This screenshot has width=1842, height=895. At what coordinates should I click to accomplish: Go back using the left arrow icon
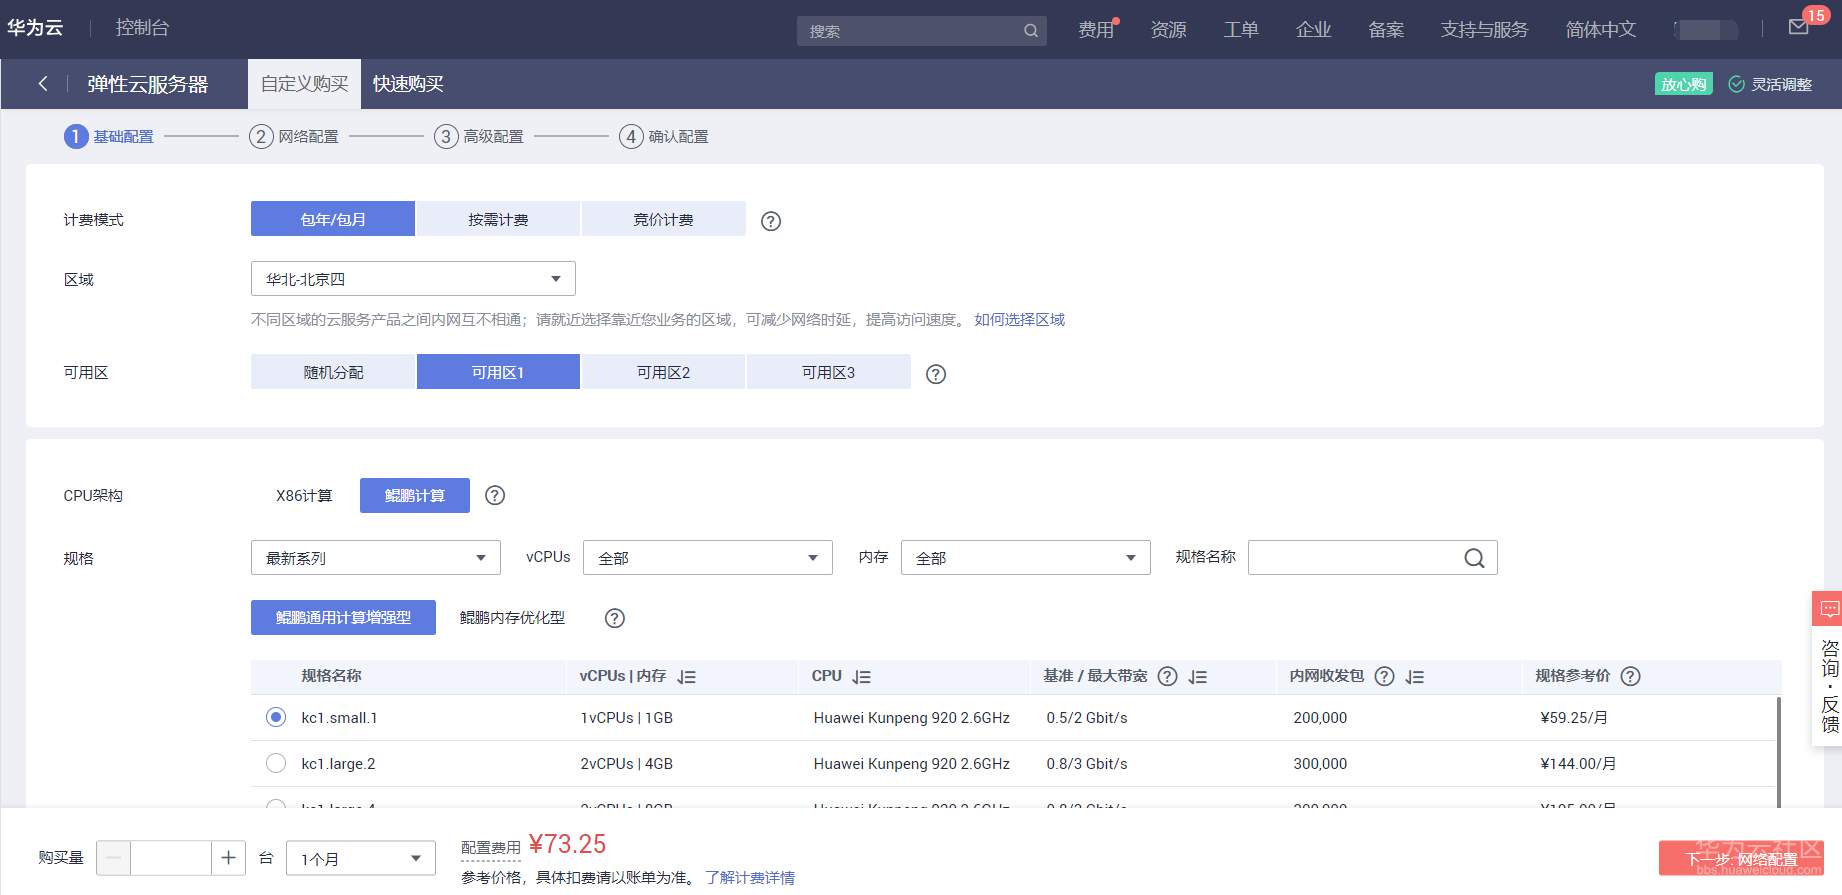(43, 84)
